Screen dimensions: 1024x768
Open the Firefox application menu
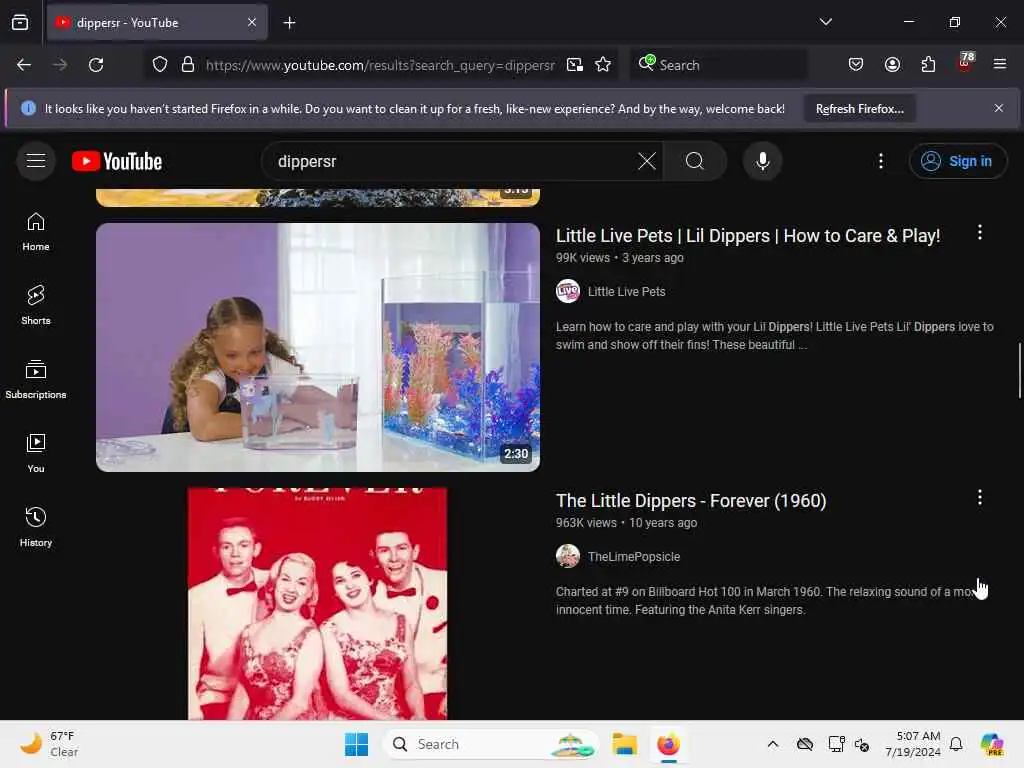[x=999, y=65]
